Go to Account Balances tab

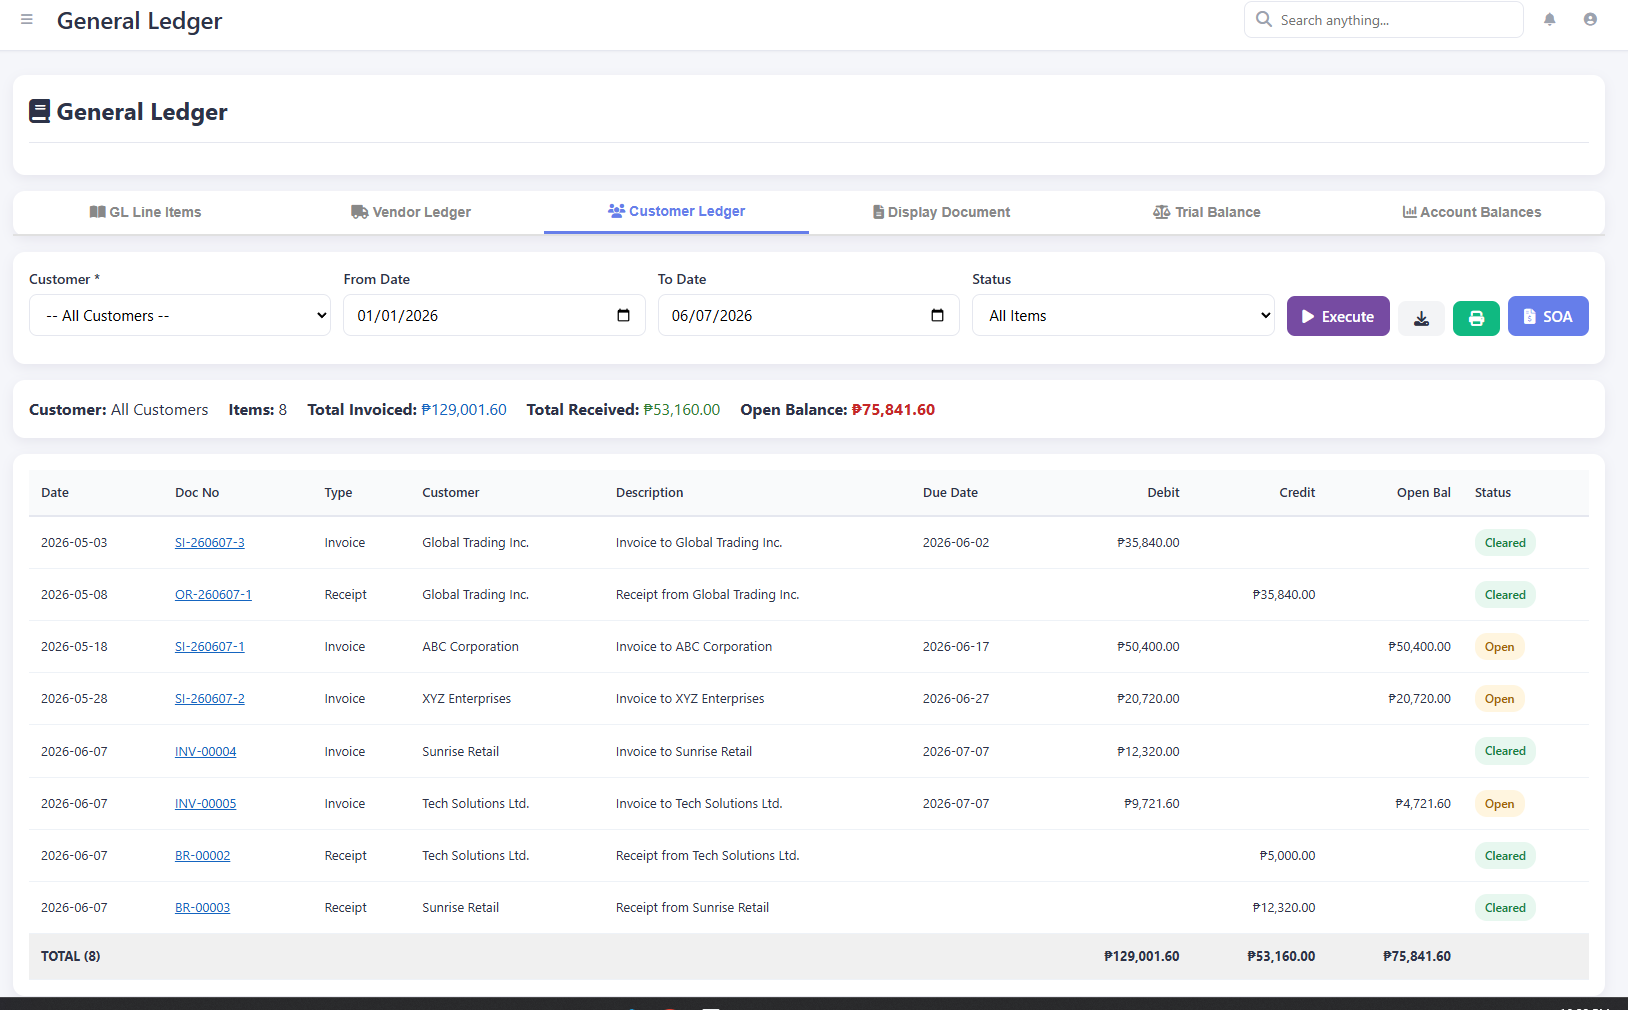1471,212
